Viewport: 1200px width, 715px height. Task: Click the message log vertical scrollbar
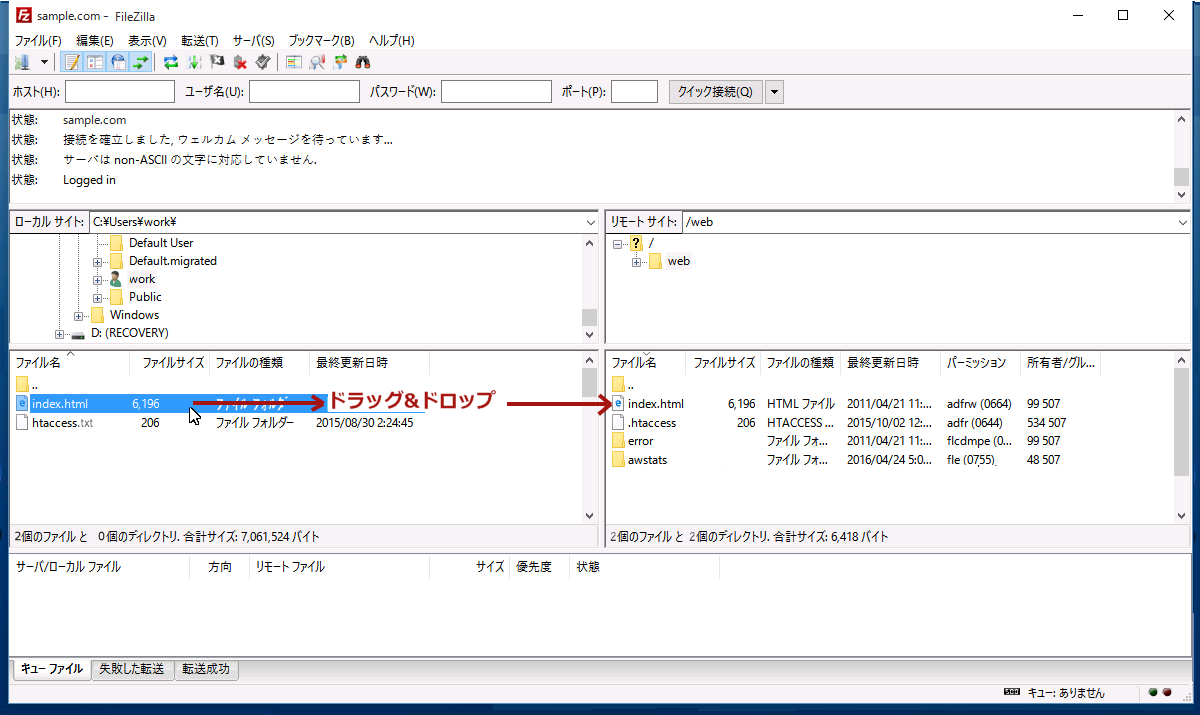click(x=1181, y=150)
